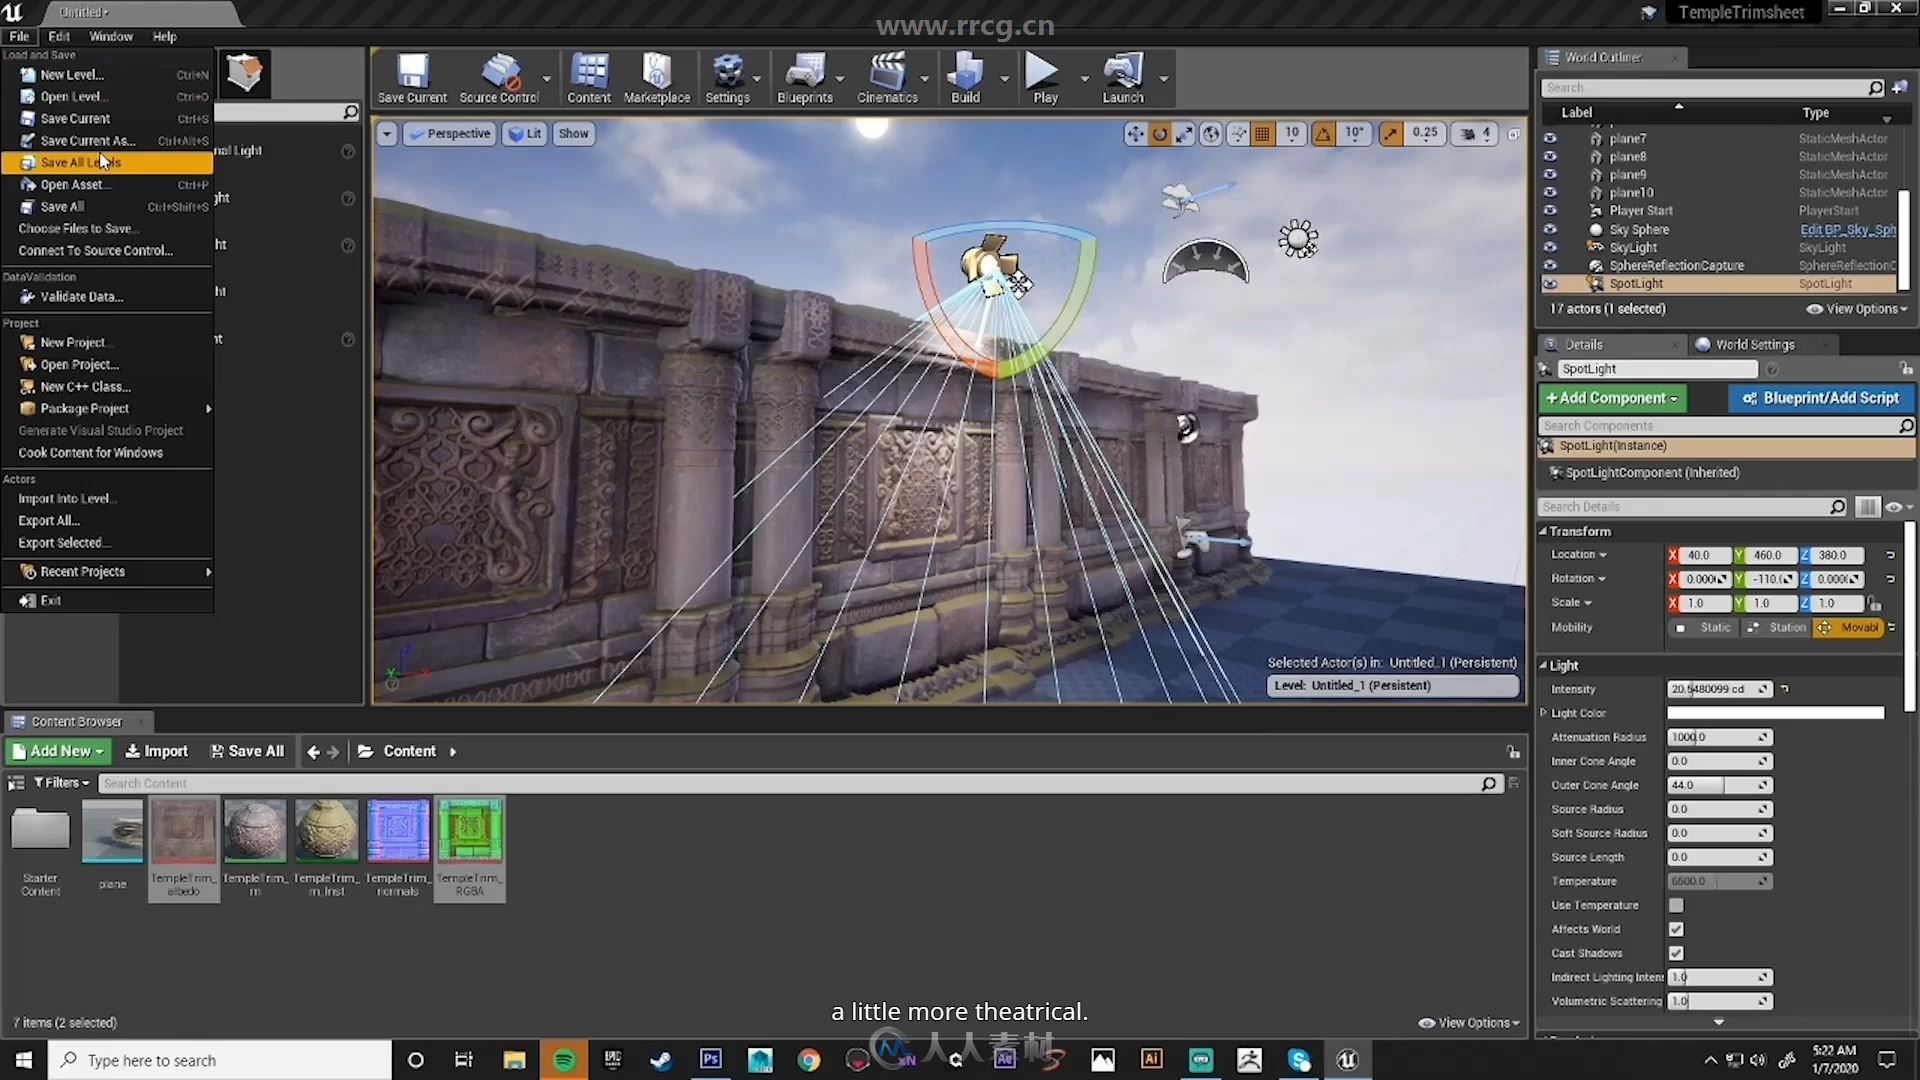
Task: Open Settings toolbar icon
Action: point(727,78)
